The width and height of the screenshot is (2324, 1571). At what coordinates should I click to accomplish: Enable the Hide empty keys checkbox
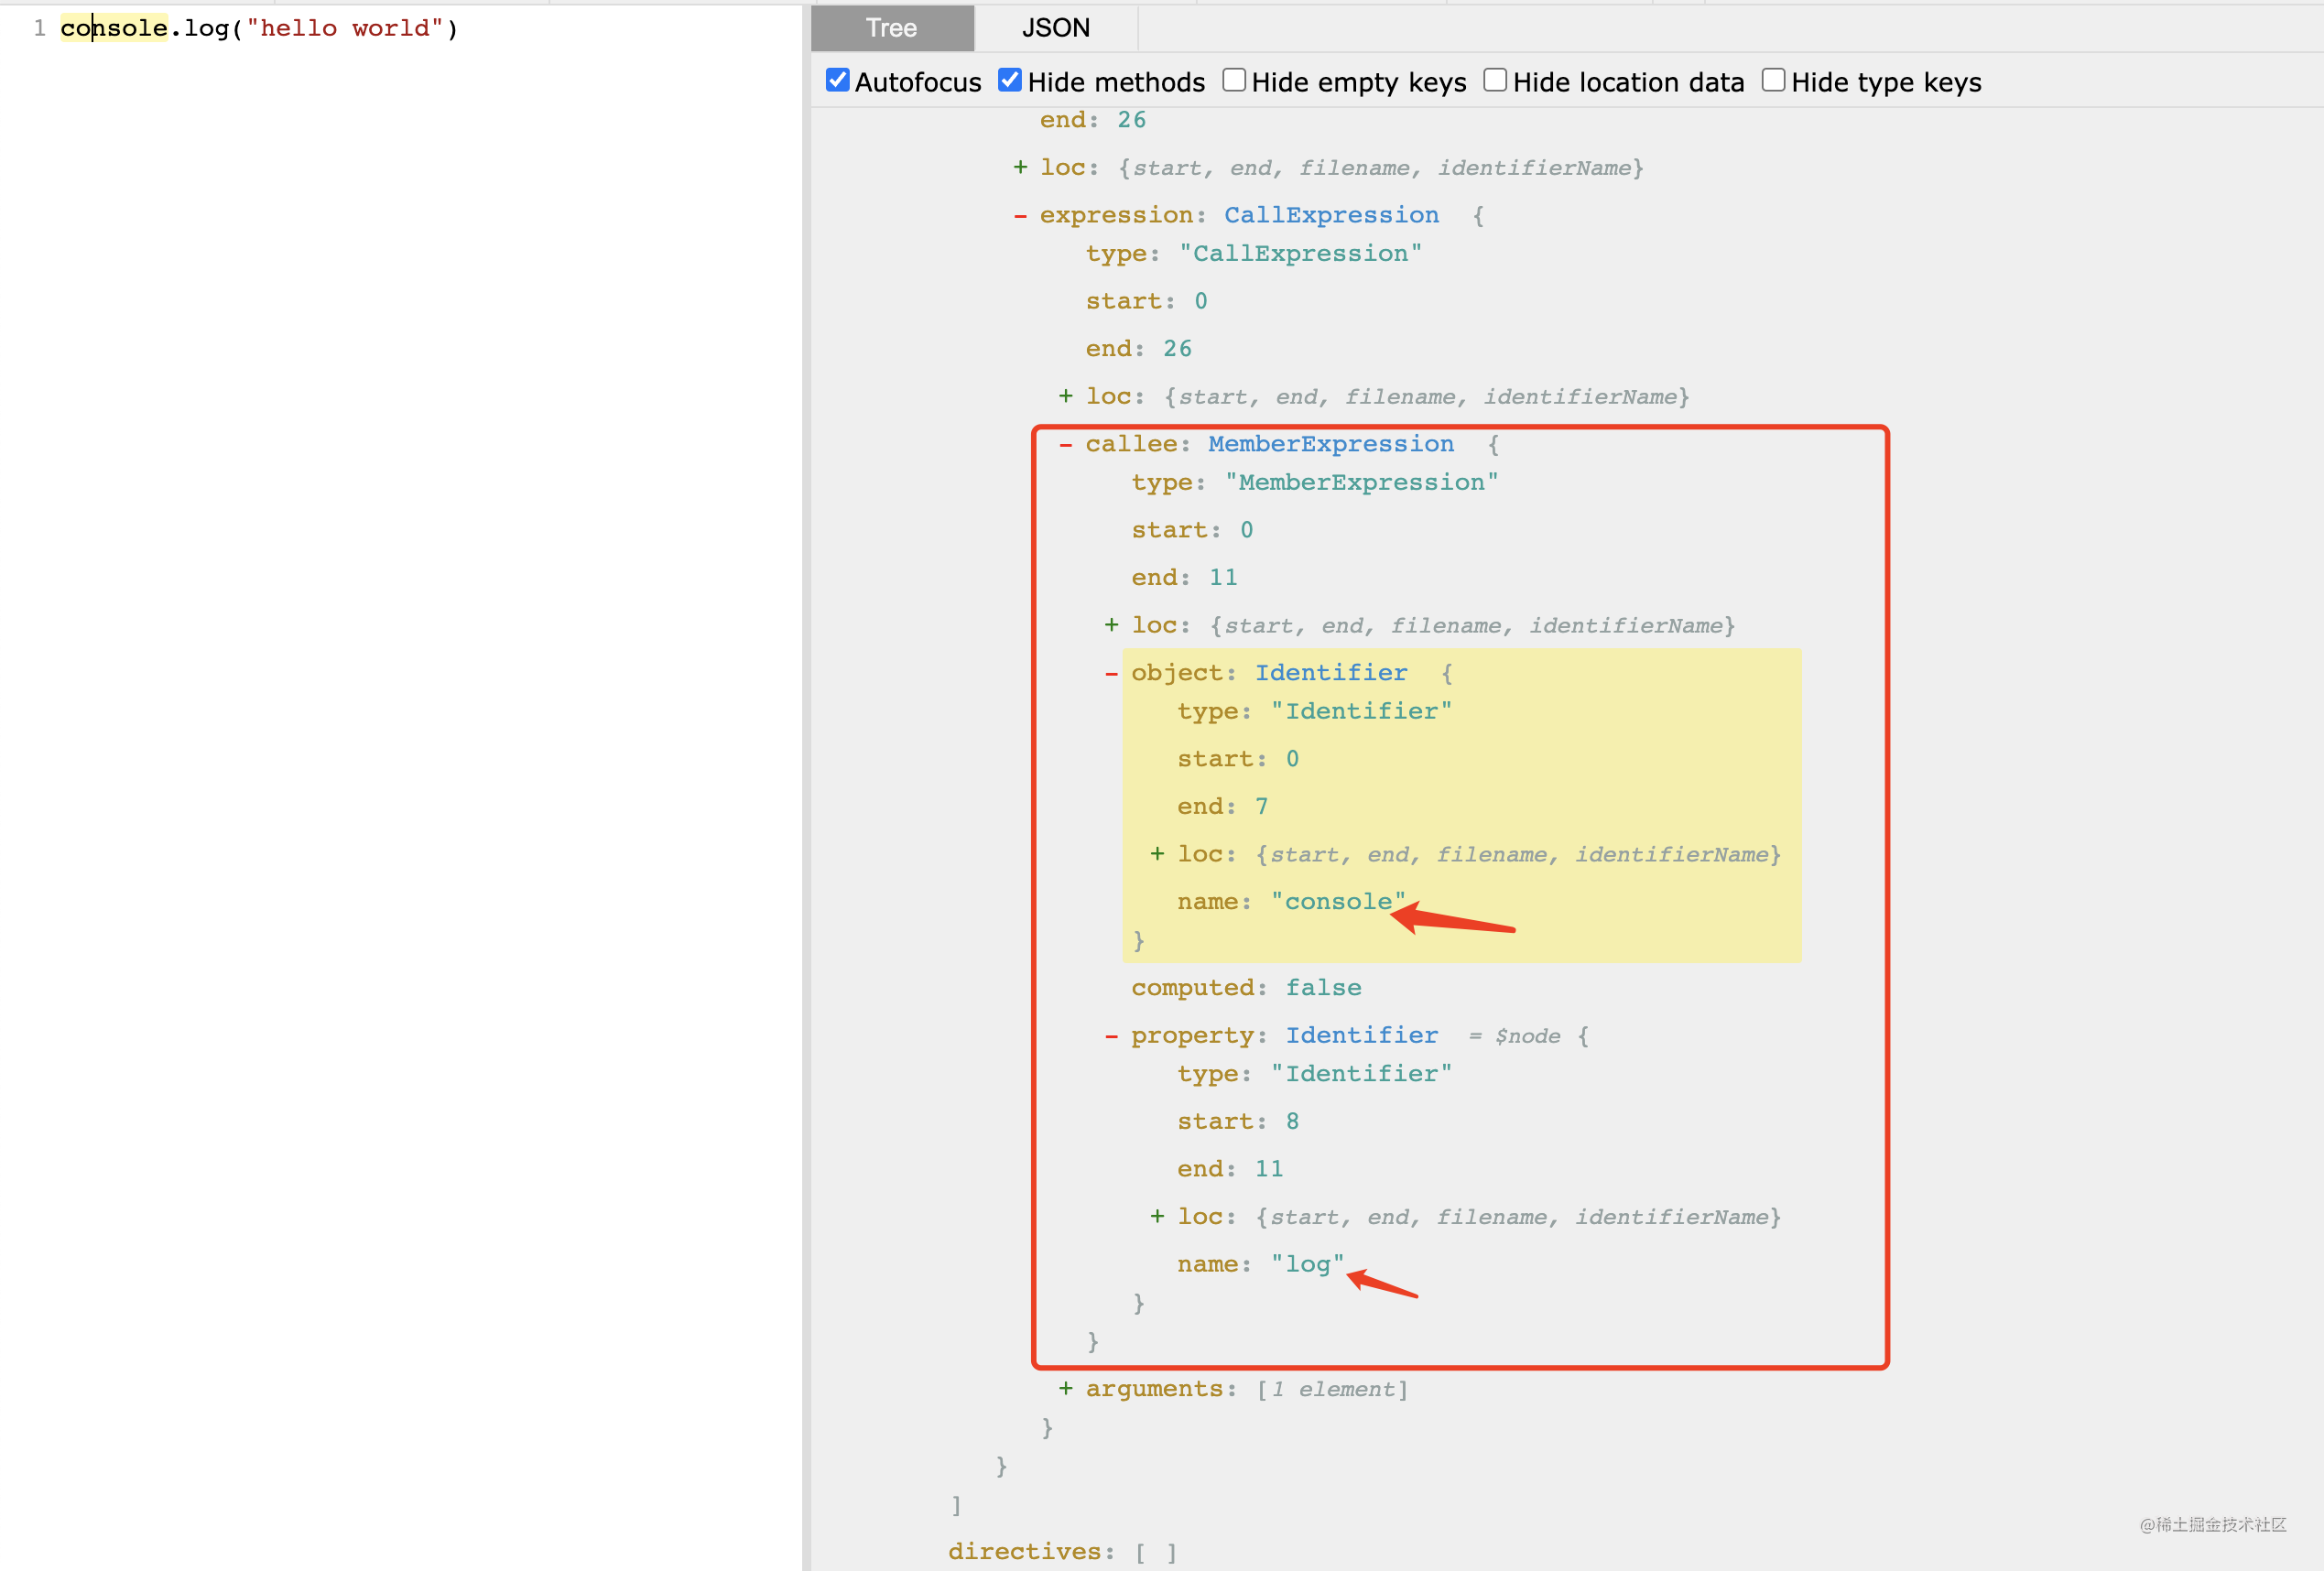pyautogui.click(x=1234, y=81)
